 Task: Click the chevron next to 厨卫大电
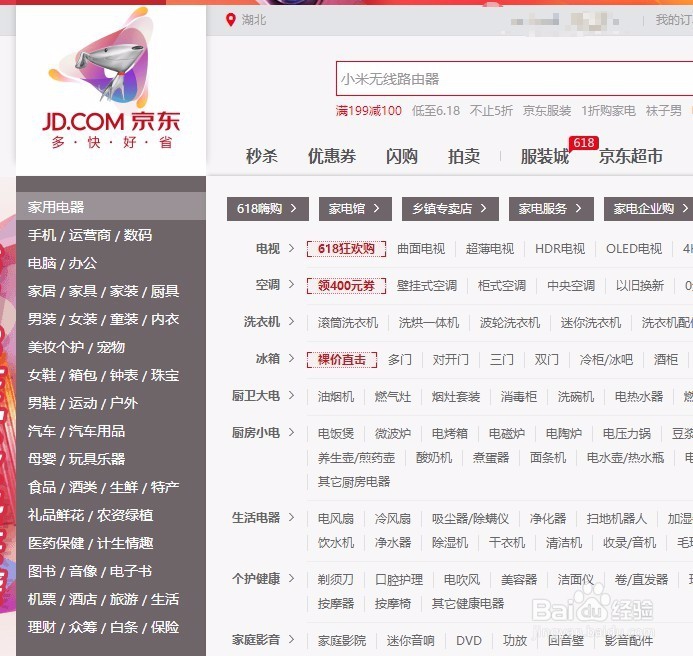[291, 396]
